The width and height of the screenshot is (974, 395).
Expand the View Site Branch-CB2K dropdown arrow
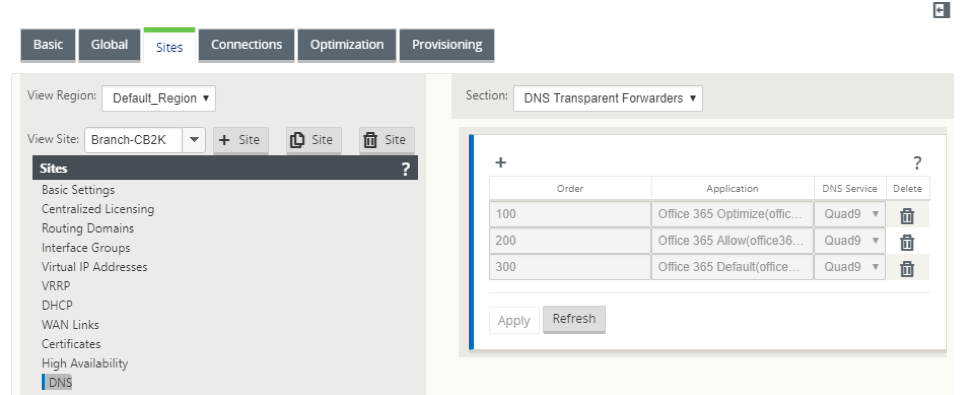(x=194, y=140)
